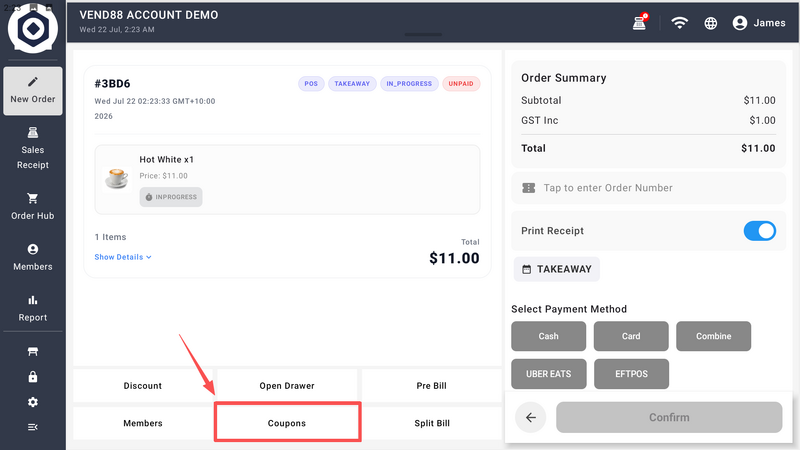Screen dimensions: 800x450
Task: Click the Members button below order
Action: tap(143, 423)
